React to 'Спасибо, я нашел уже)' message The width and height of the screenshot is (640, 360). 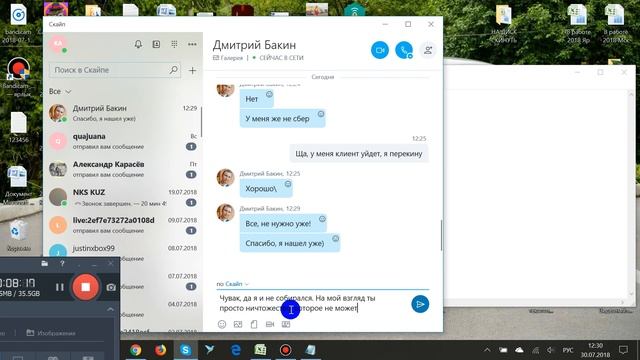[336, 238]
